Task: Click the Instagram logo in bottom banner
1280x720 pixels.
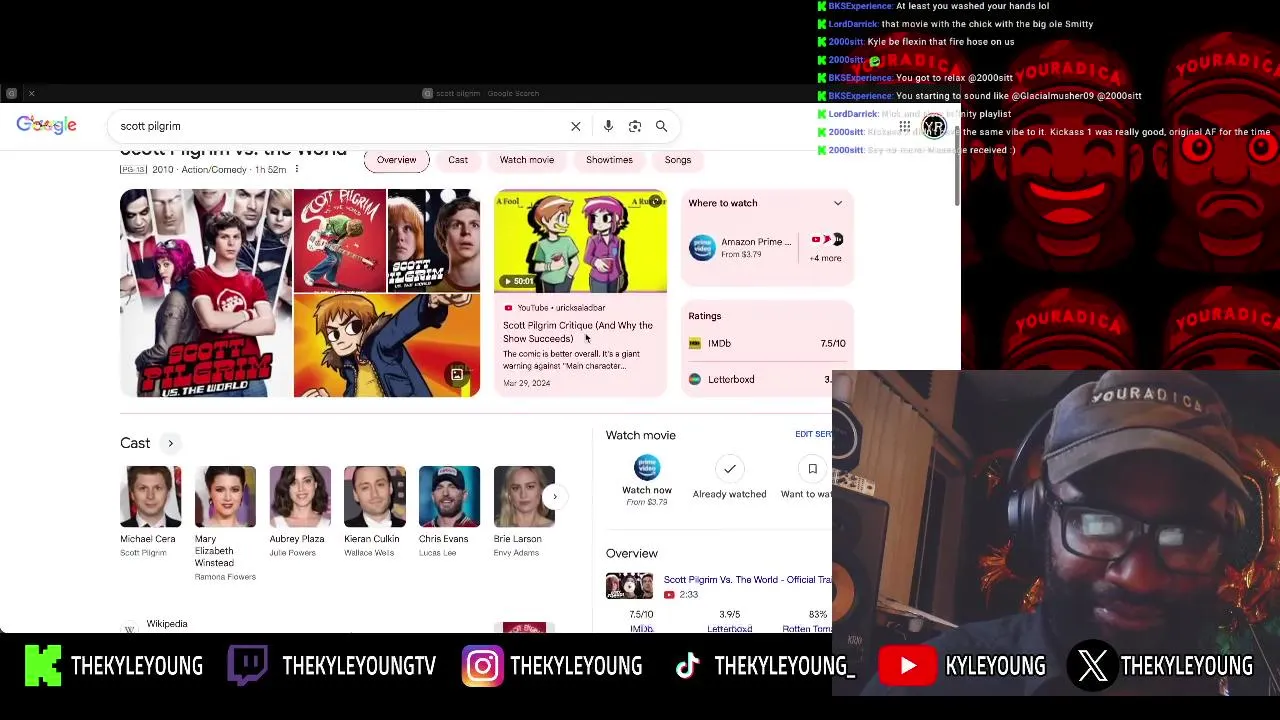Action: (482, 666)
